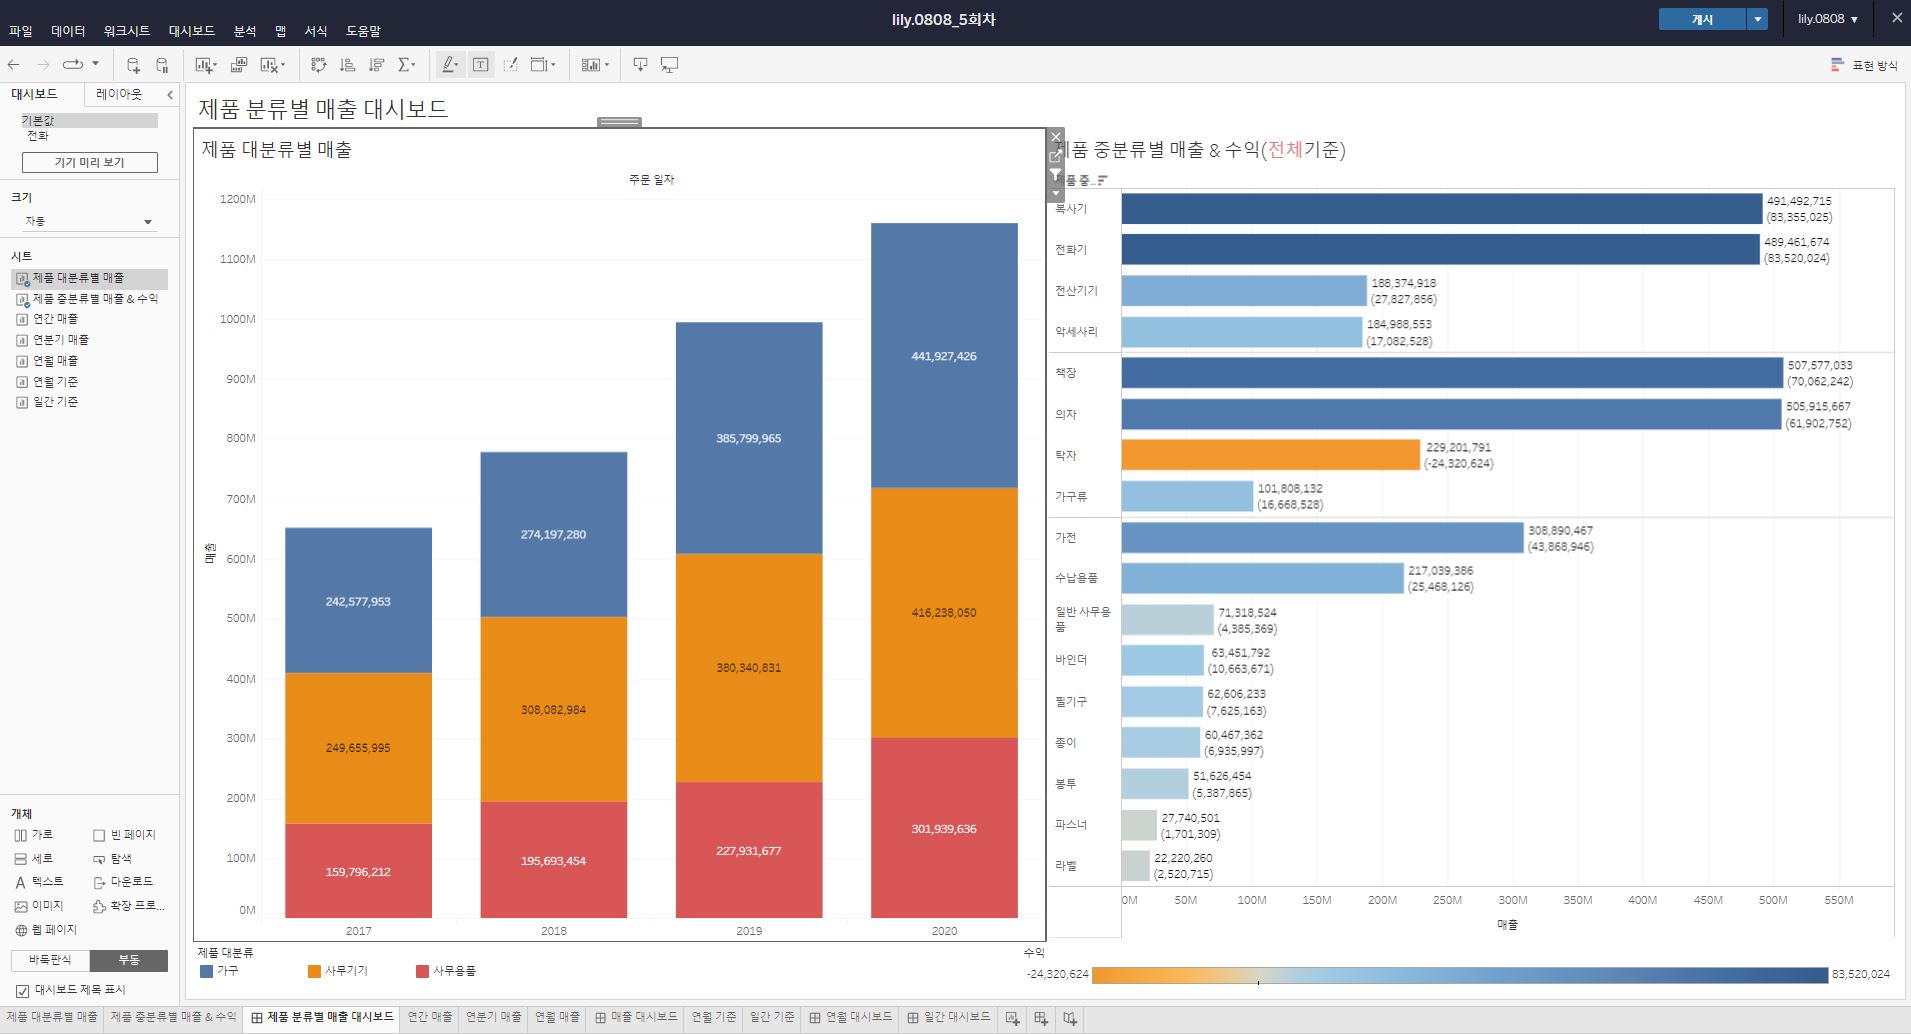Click the 게시 publish button
The height and width of the screenshot is (1034, 1911).
[1702, 19]
